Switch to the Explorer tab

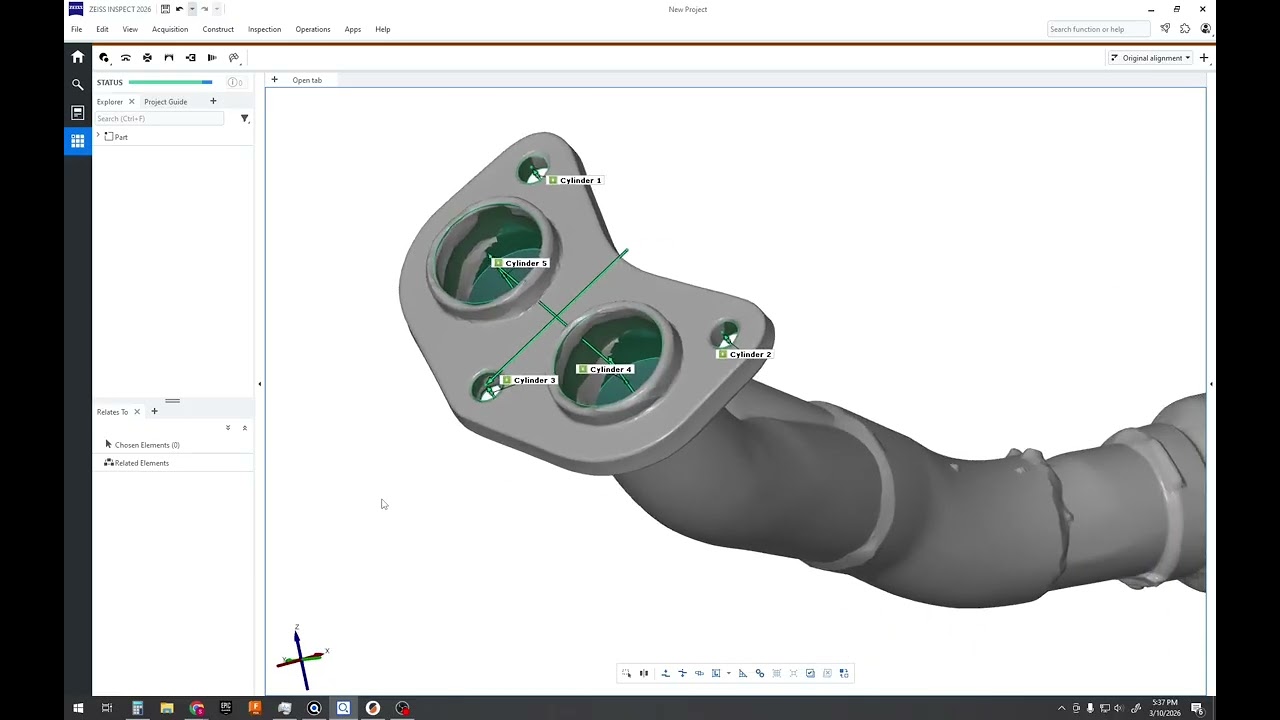(110, 102)
